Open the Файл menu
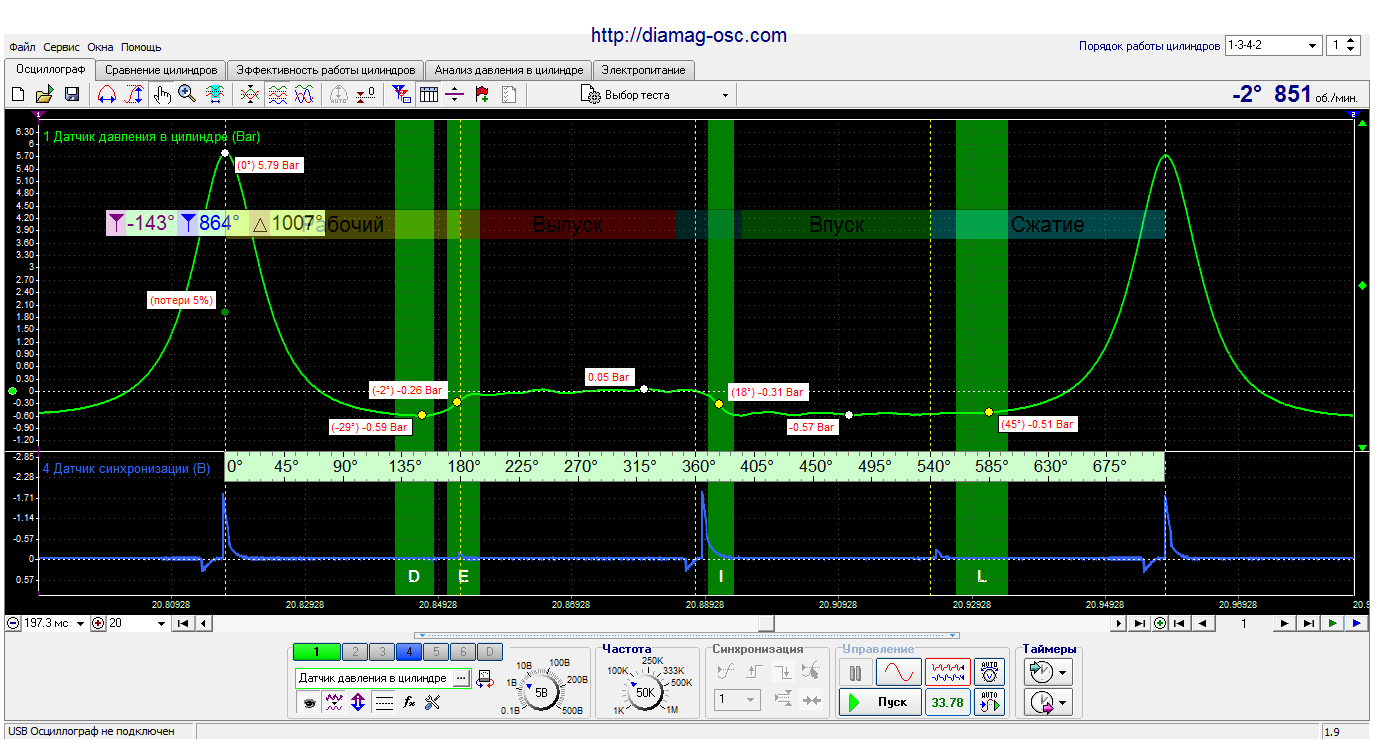The height and width of the screenshot is (744, 1382). 22,47
